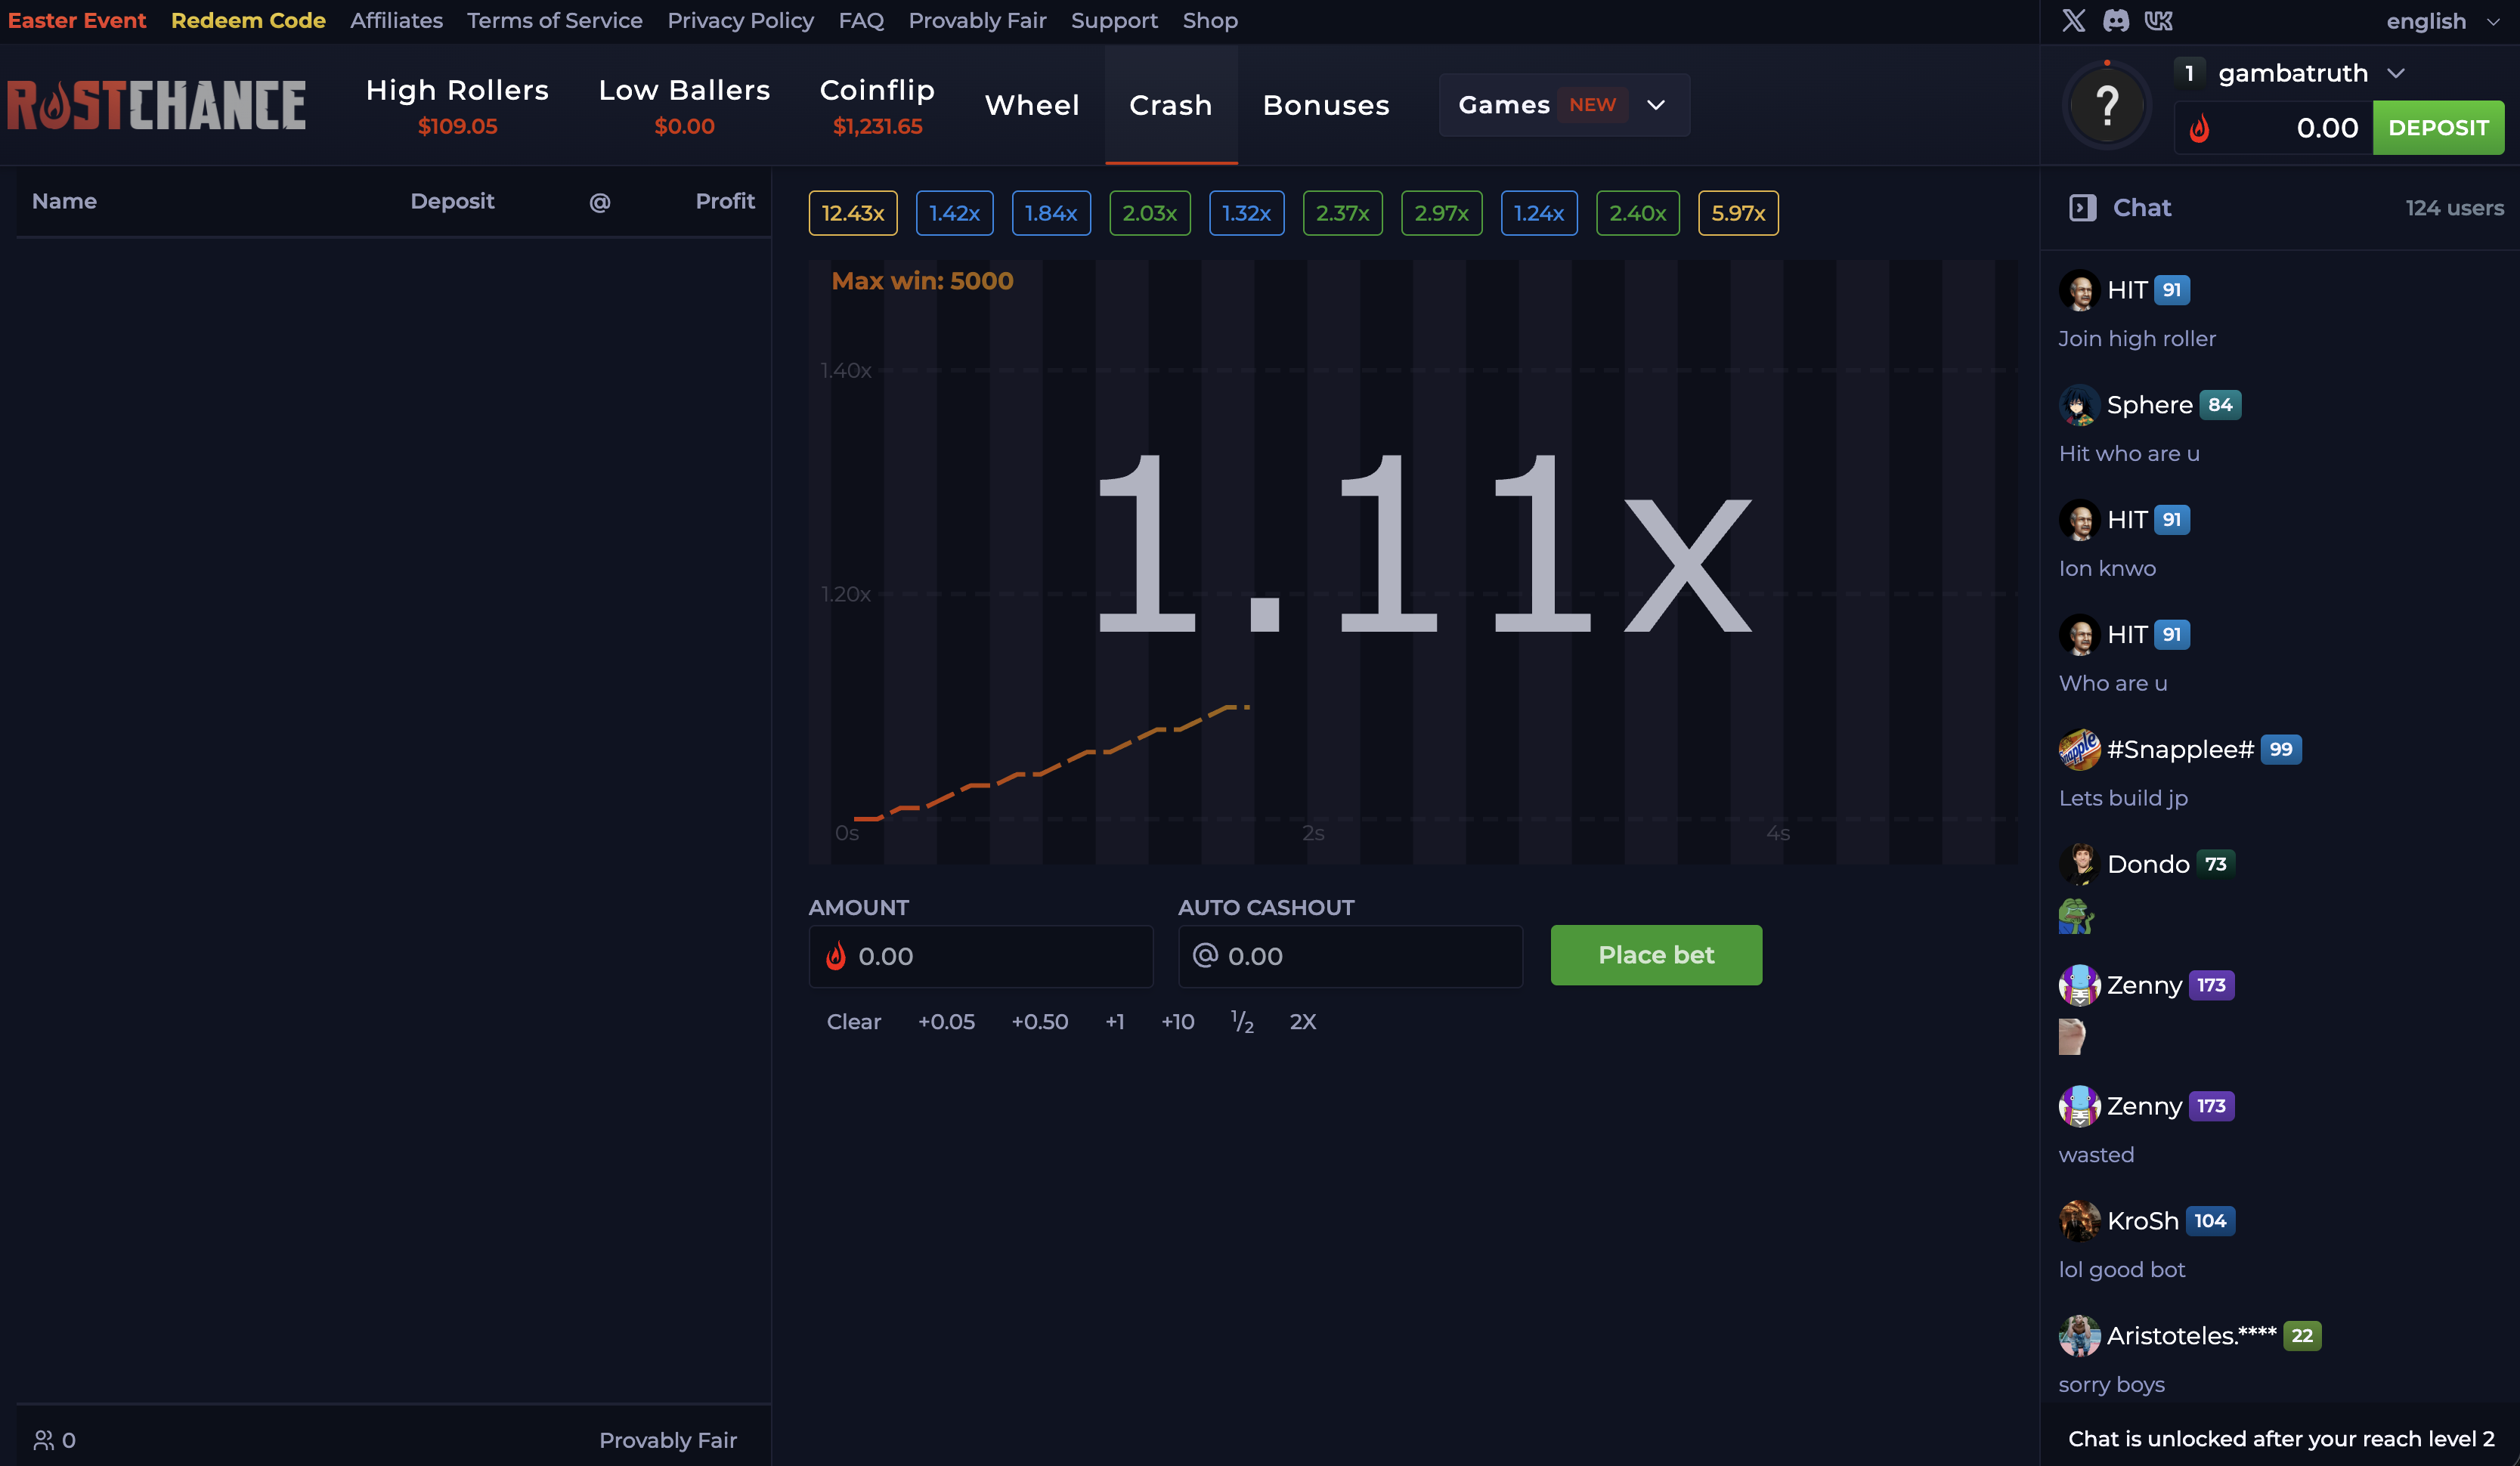This screenshot has width=2520, height=1466.
Task: Go to the Affiliates page
Action: [396, 20]
